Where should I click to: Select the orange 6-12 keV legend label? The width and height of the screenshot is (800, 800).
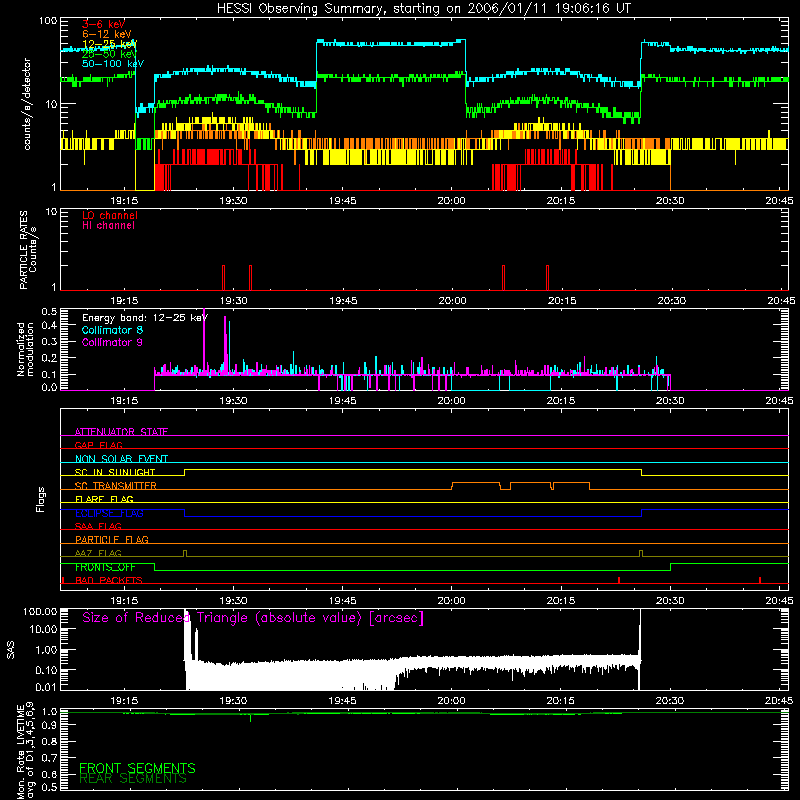[107, 34]
